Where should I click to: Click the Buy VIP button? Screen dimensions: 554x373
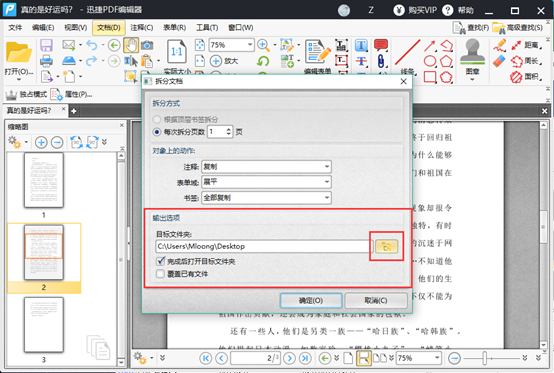(x=416, y=10)
